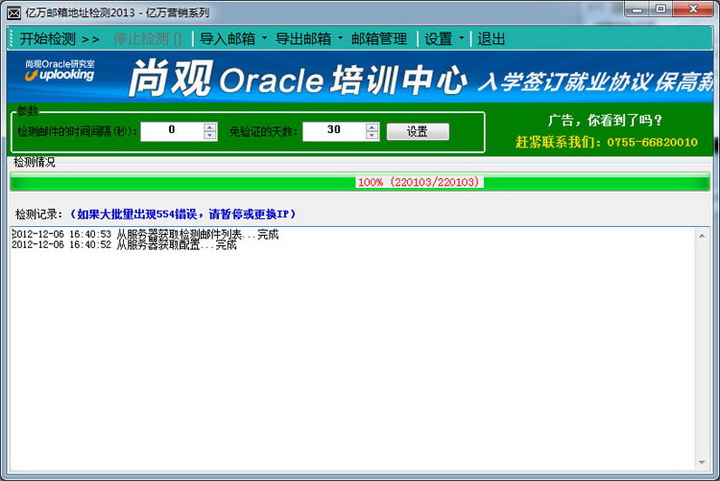Open the 导入邮箱 import mailbox menu
Screen dimensions: 720x481
click(227, 39)
